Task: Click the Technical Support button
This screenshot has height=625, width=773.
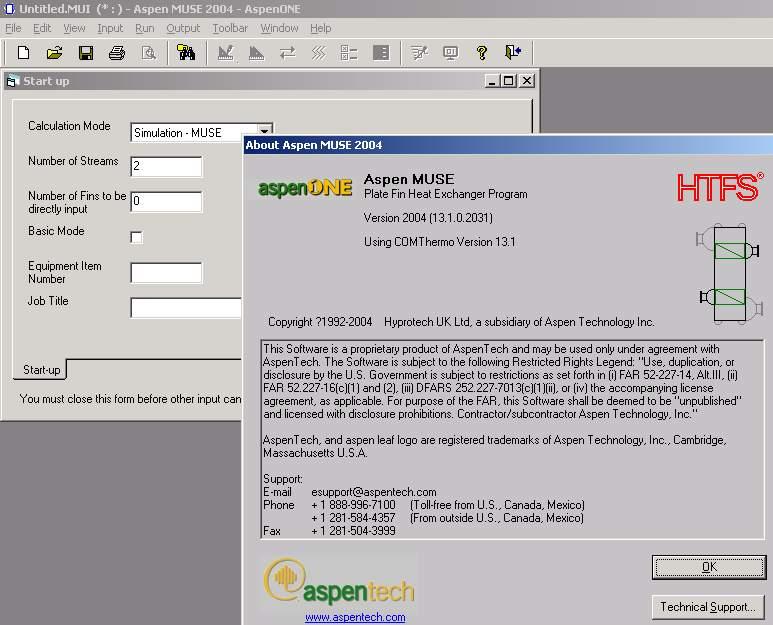Action: [x=708, y=607]
